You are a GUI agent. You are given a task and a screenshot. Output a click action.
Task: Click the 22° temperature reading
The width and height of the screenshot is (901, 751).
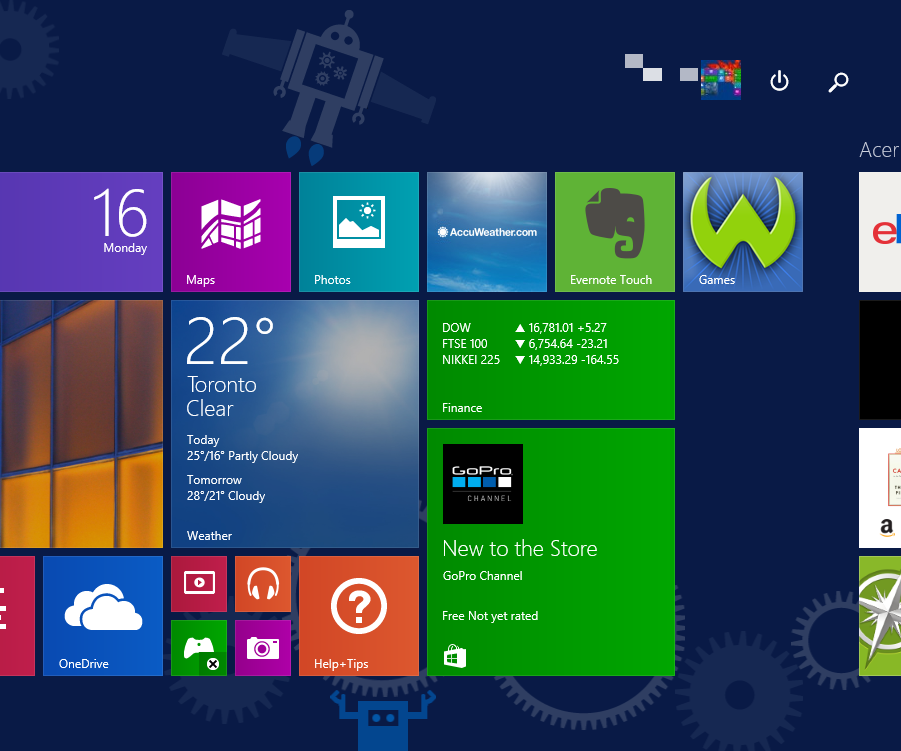coord(230,341)
